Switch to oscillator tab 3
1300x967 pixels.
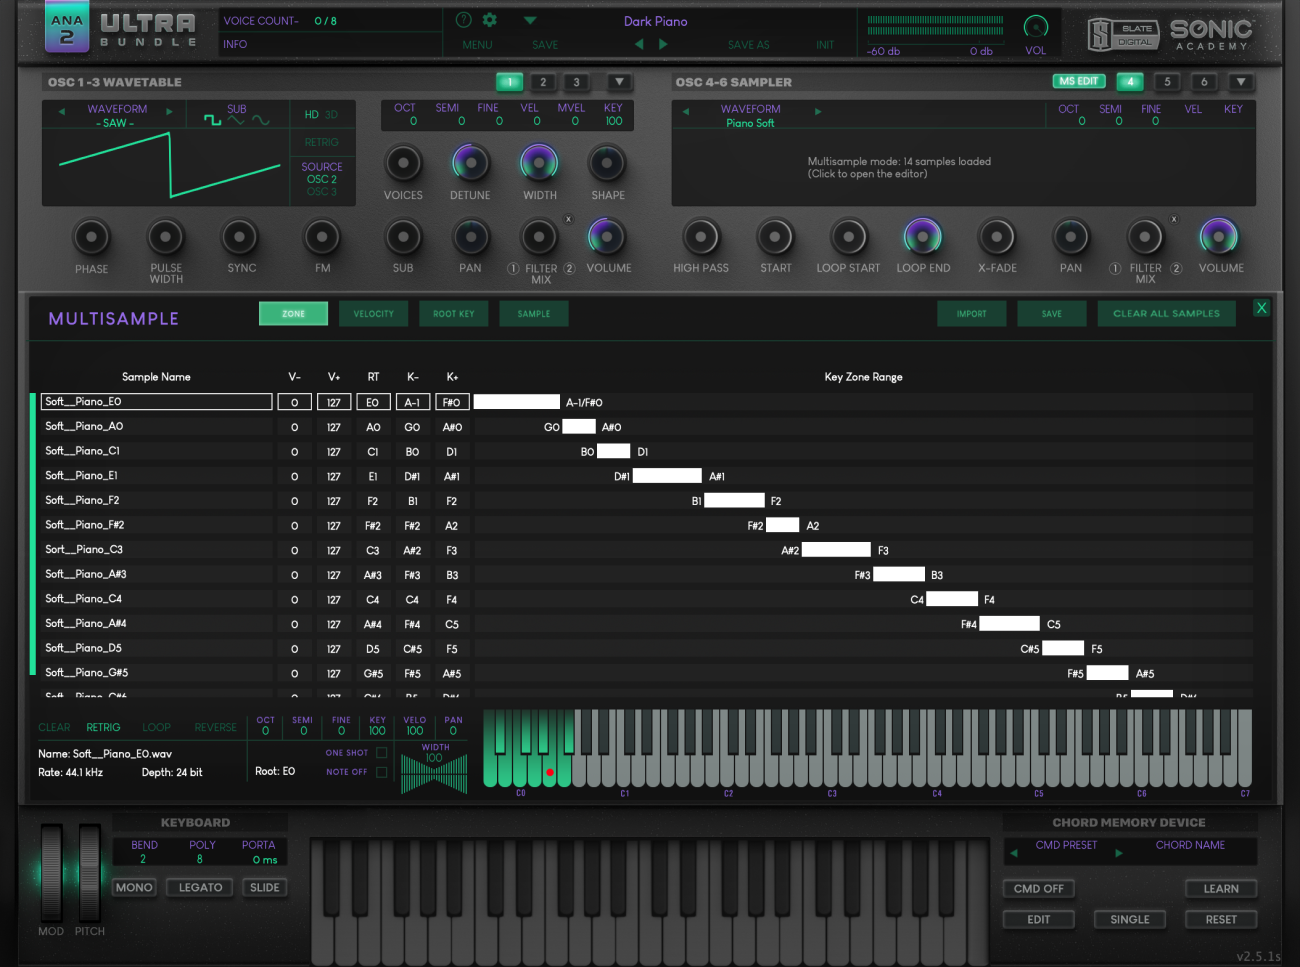(576, 82)
